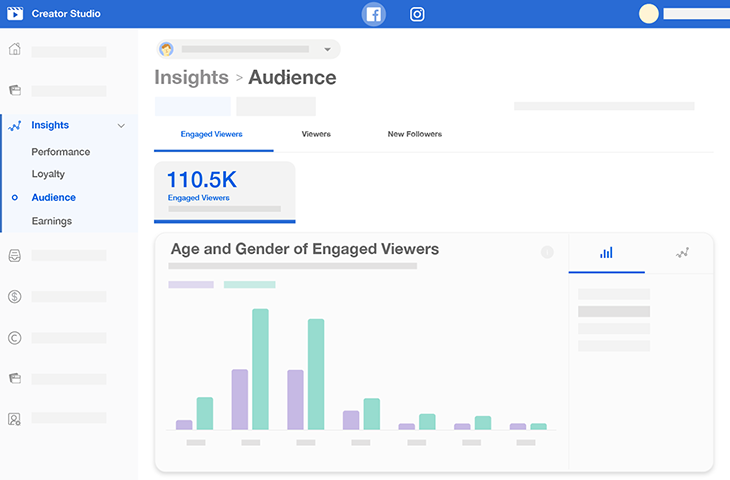The height and width of the screenshot is (480, 730).
Task: Select the bar chart view icon
Action: (x=606, y=253)
